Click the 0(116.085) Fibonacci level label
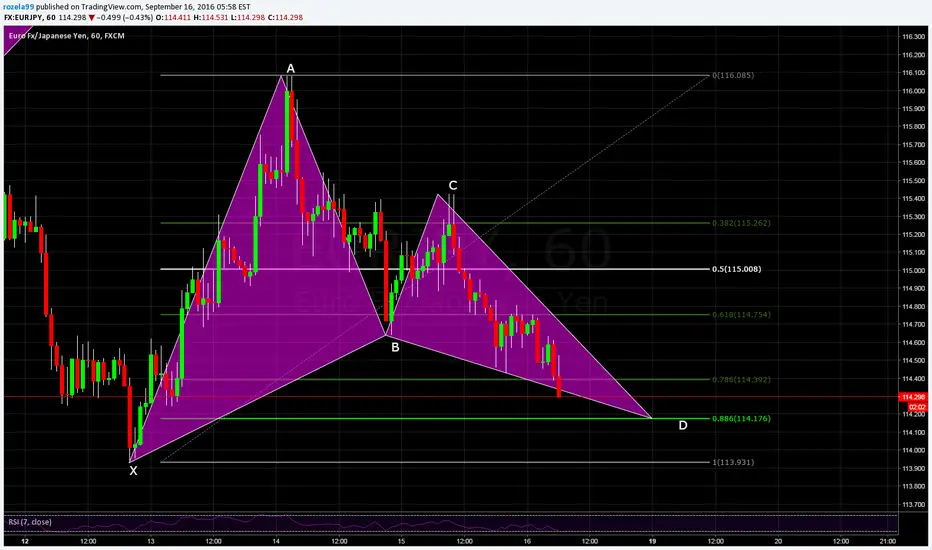The height and width of the screenshot is (550, 932). pos(733,75)
